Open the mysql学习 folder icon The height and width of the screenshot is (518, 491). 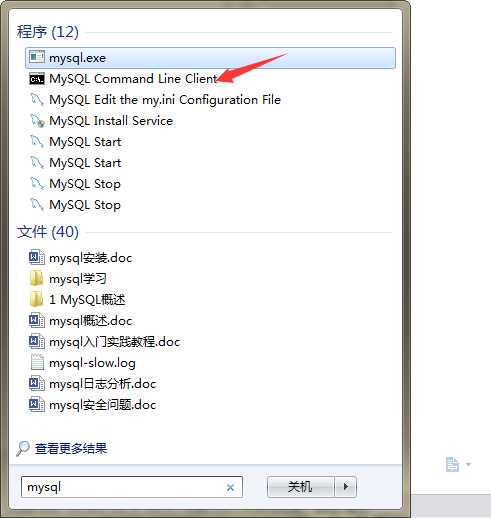click(36, 278)
